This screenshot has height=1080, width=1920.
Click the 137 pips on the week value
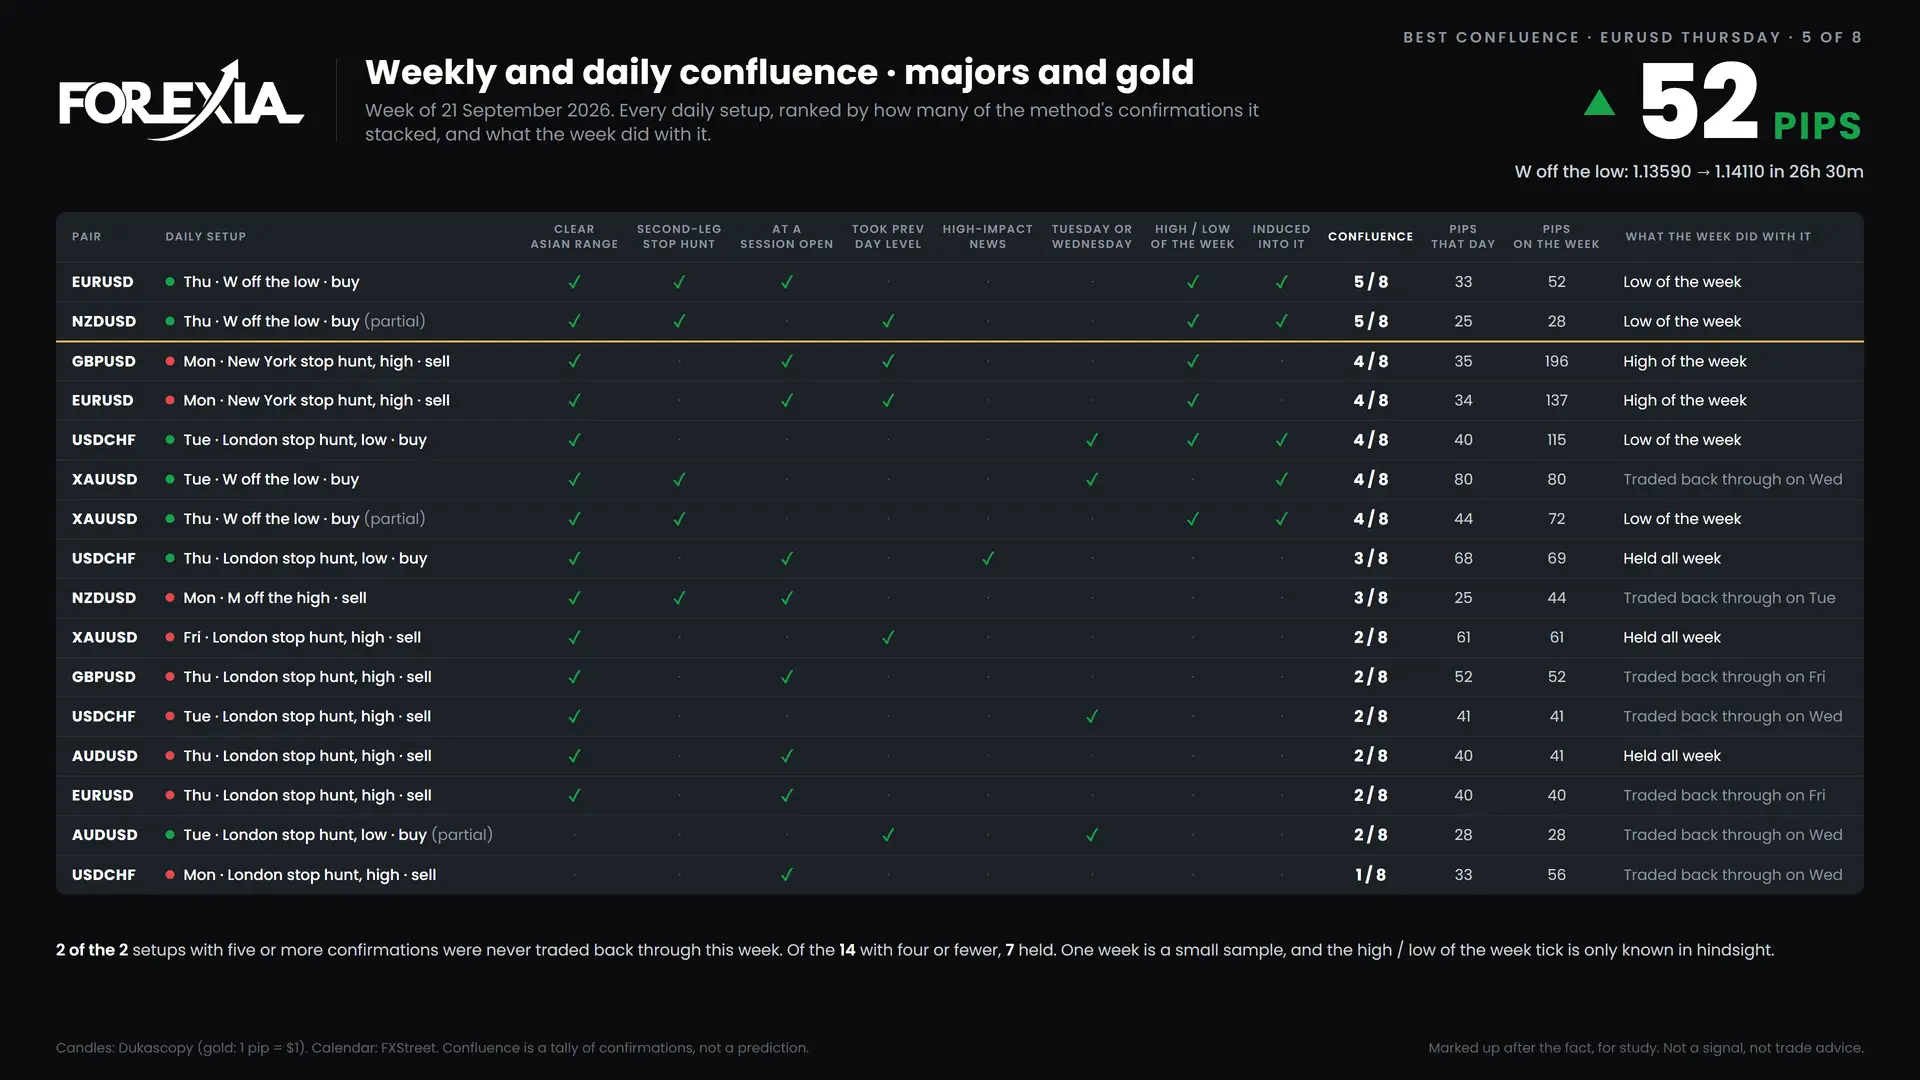pyautogui.click(x=1556, y=401)
